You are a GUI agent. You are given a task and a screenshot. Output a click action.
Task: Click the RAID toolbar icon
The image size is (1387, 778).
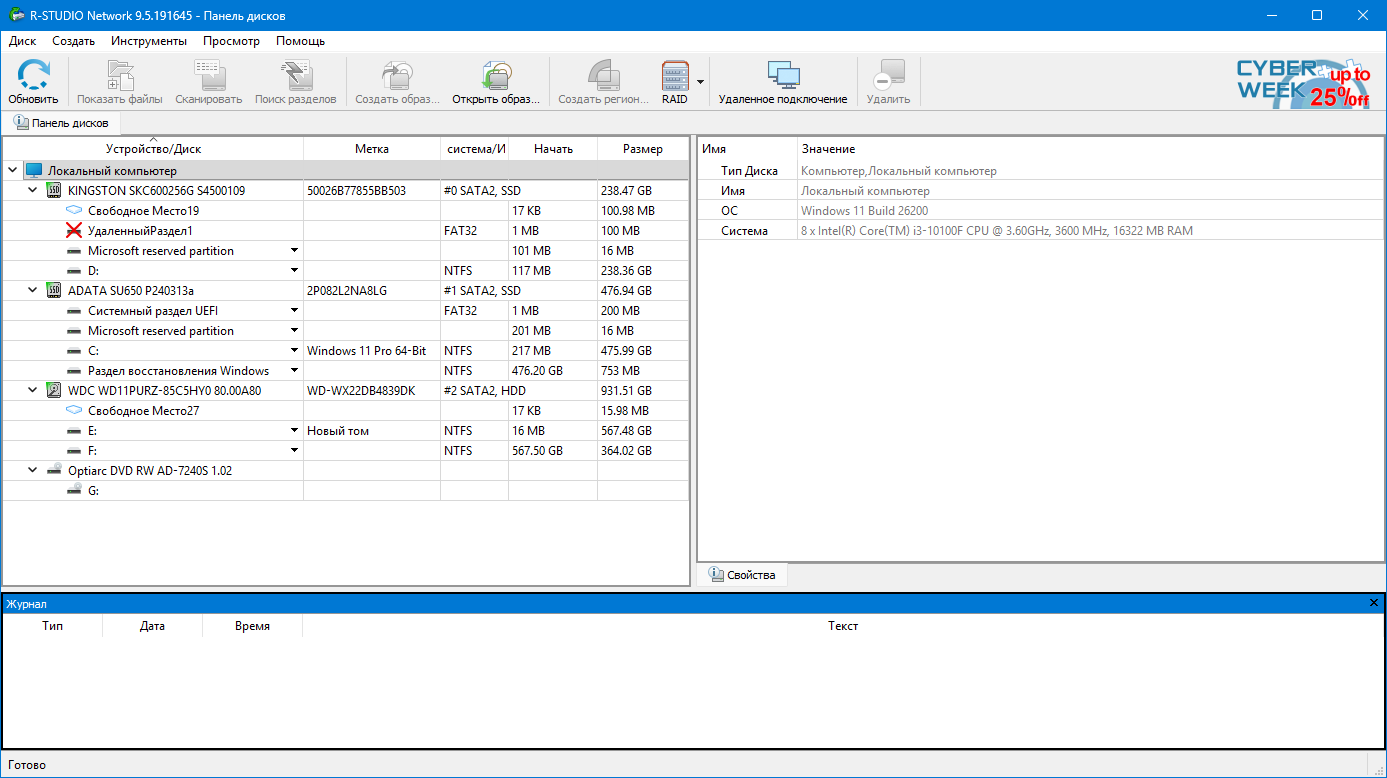[675, 76]
